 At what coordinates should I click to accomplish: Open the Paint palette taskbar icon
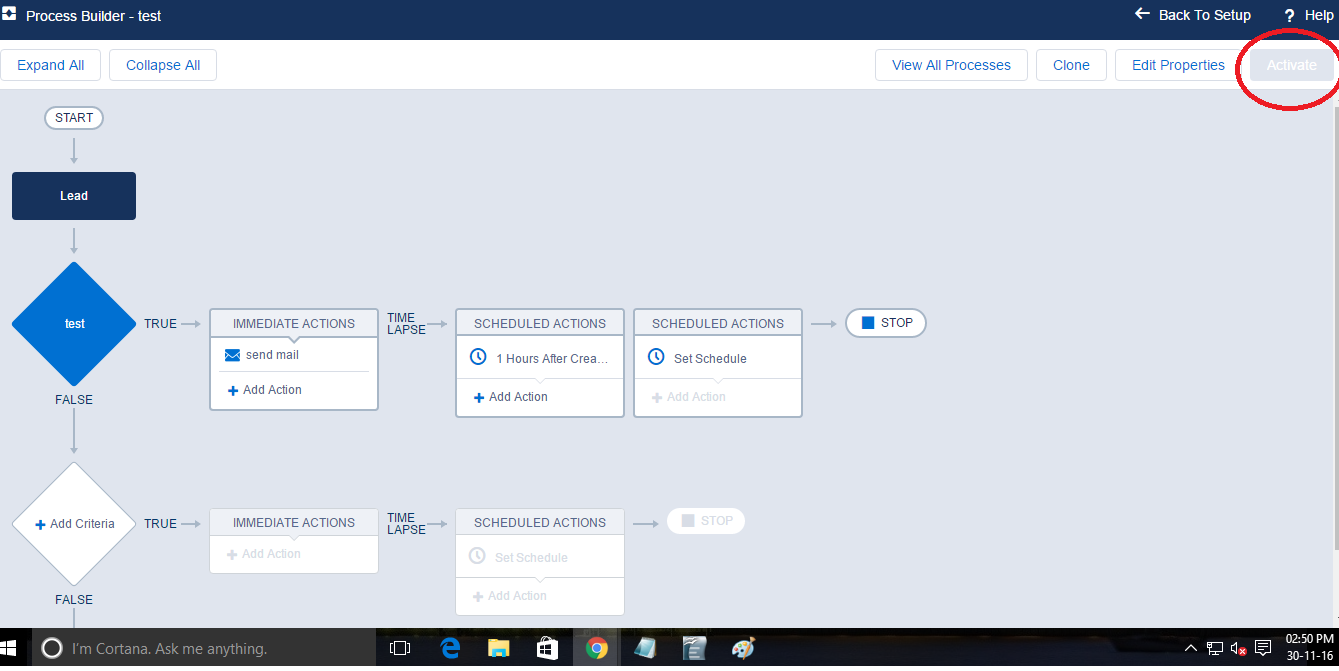[x=743, y=649]
